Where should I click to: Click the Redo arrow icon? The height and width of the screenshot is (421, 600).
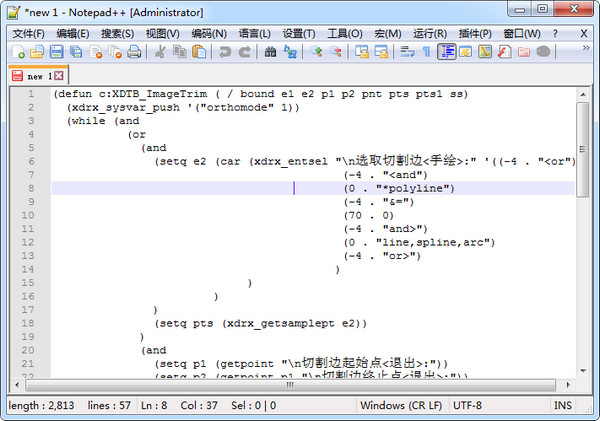pos(243,52)
